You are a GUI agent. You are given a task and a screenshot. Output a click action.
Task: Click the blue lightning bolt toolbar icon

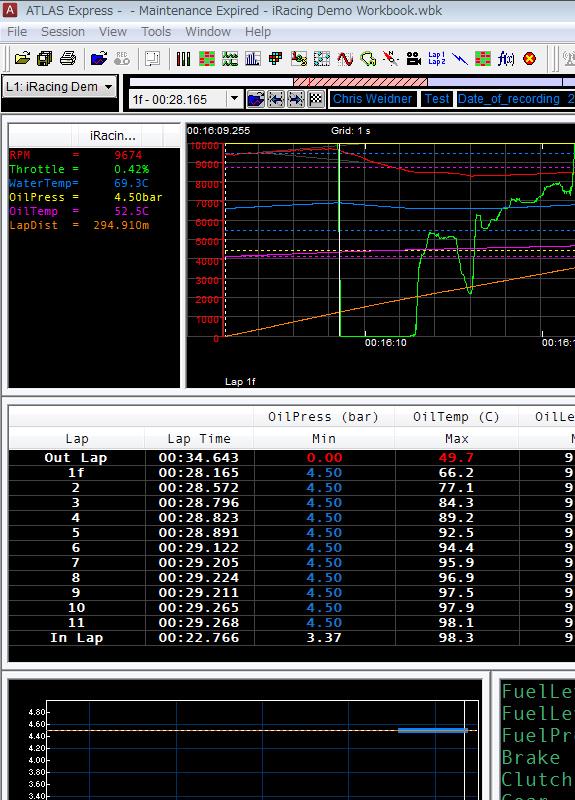(460, 59)
